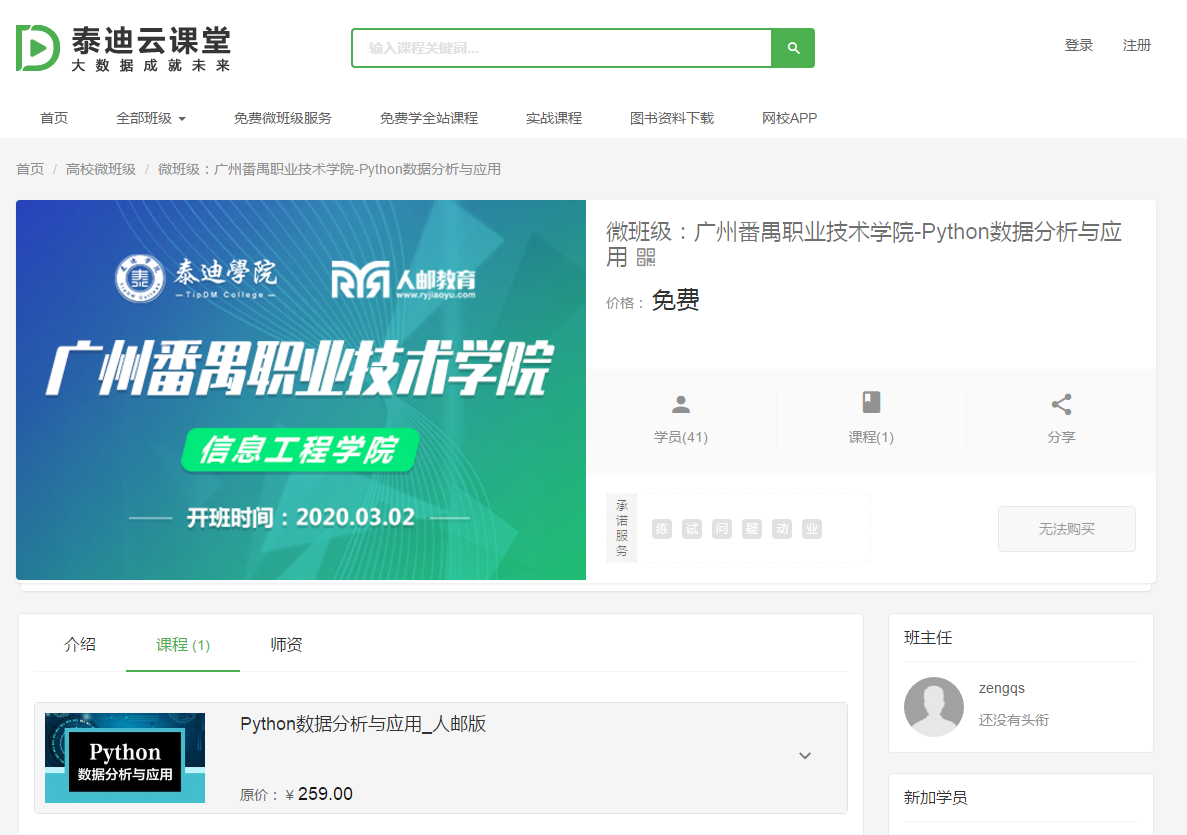This screenshot has height=835, width=1187.
Task: Click the 还没有头衔 text
Action: pos(1014,720)
